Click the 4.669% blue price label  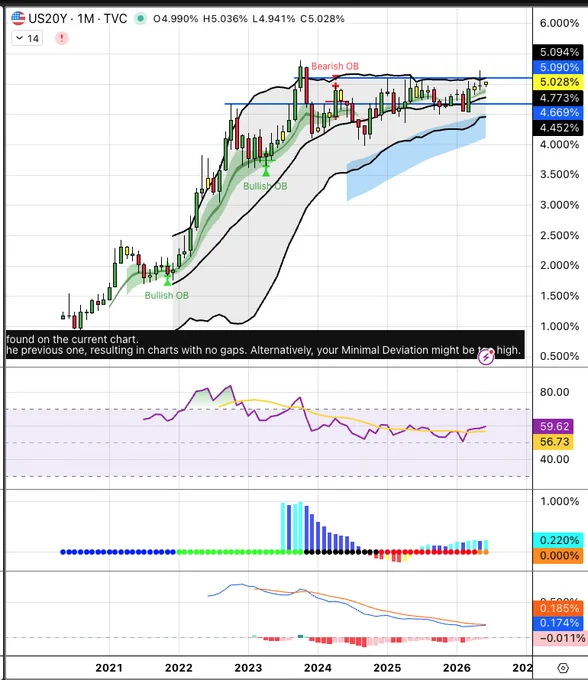(x=558, y=113)
